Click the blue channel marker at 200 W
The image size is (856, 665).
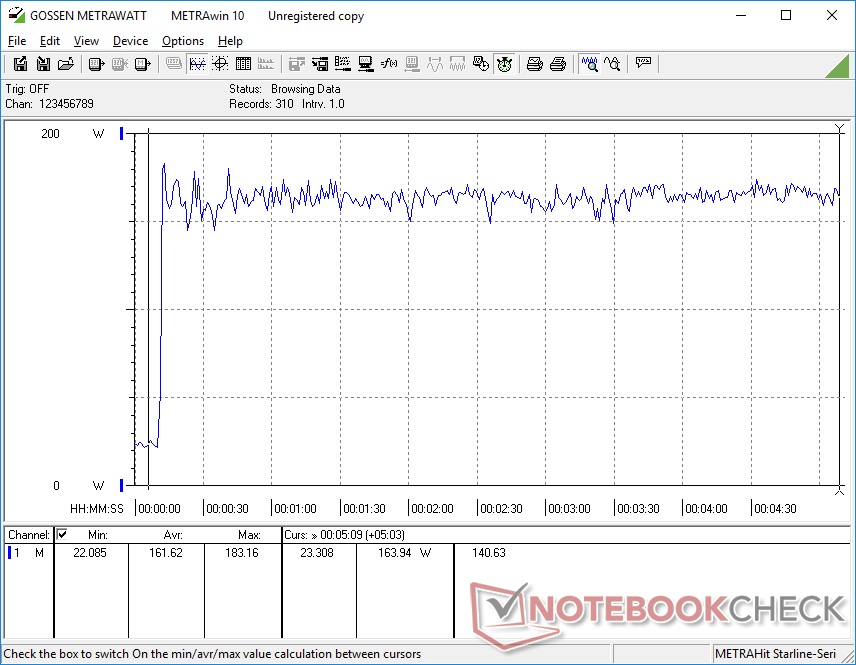pos(121,133)
